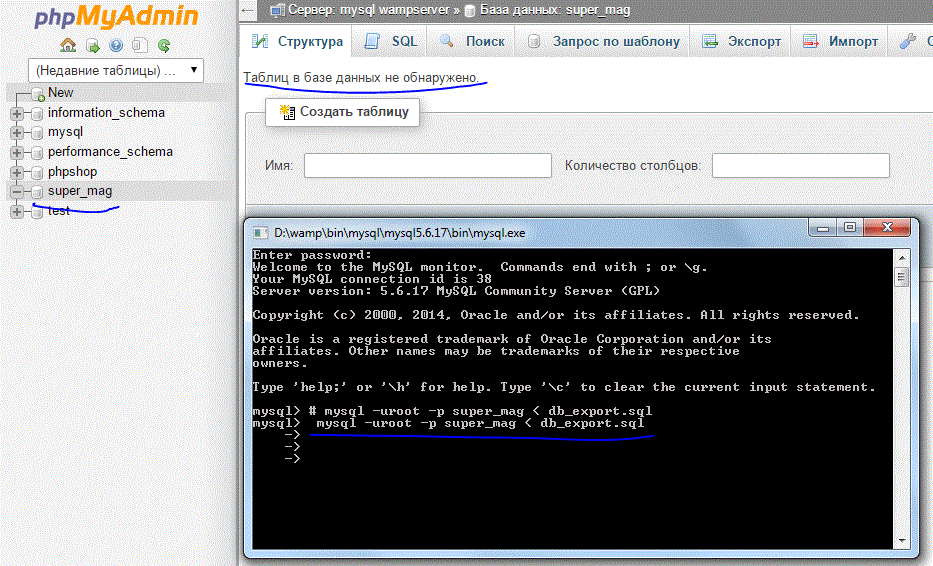Viewport: 933px width, 566px height.
Task: Click the New database icon in tree
Action: click(37, 93)
